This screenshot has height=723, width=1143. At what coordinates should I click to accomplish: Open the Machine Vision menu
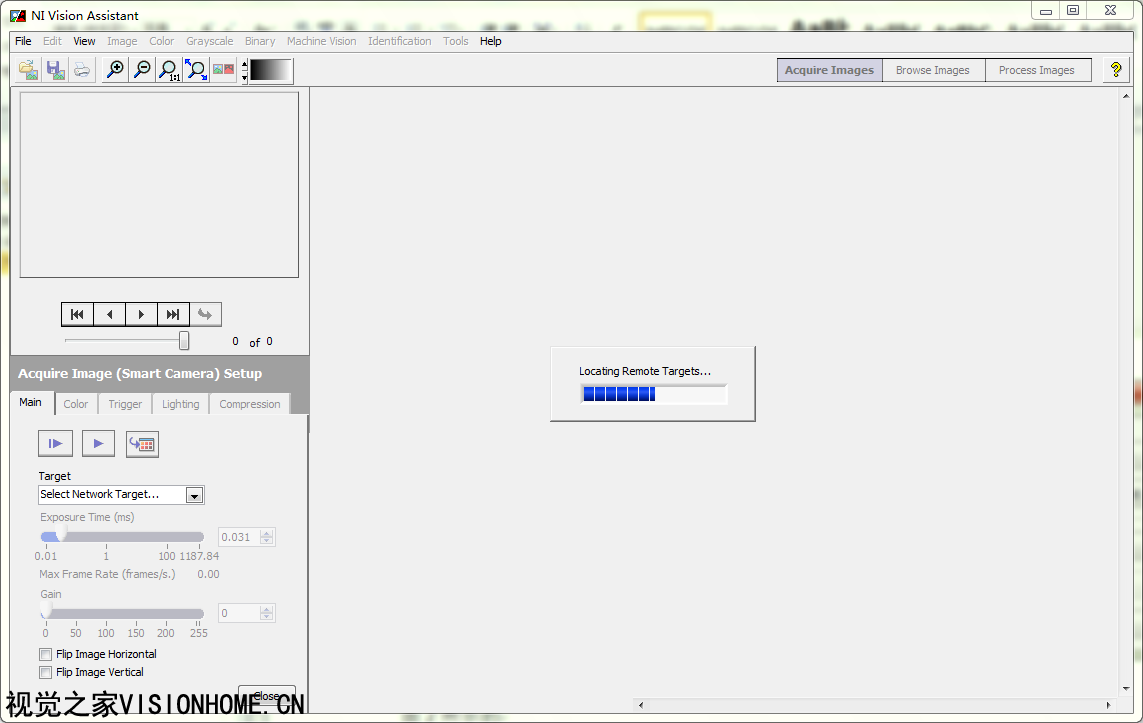pos(321,42)
